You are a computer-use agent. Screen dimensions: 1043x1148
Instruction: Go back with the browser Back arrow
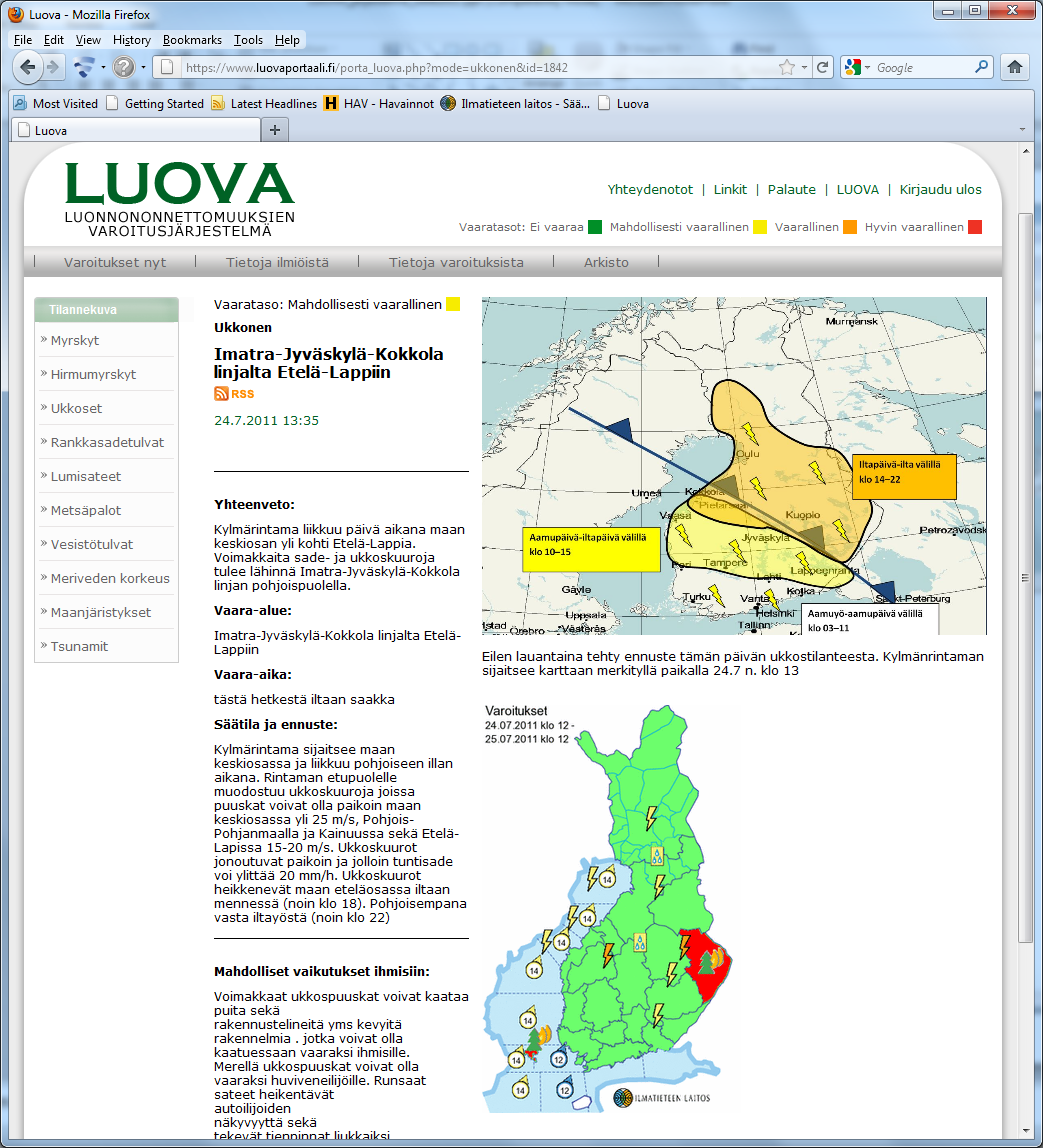27,67
